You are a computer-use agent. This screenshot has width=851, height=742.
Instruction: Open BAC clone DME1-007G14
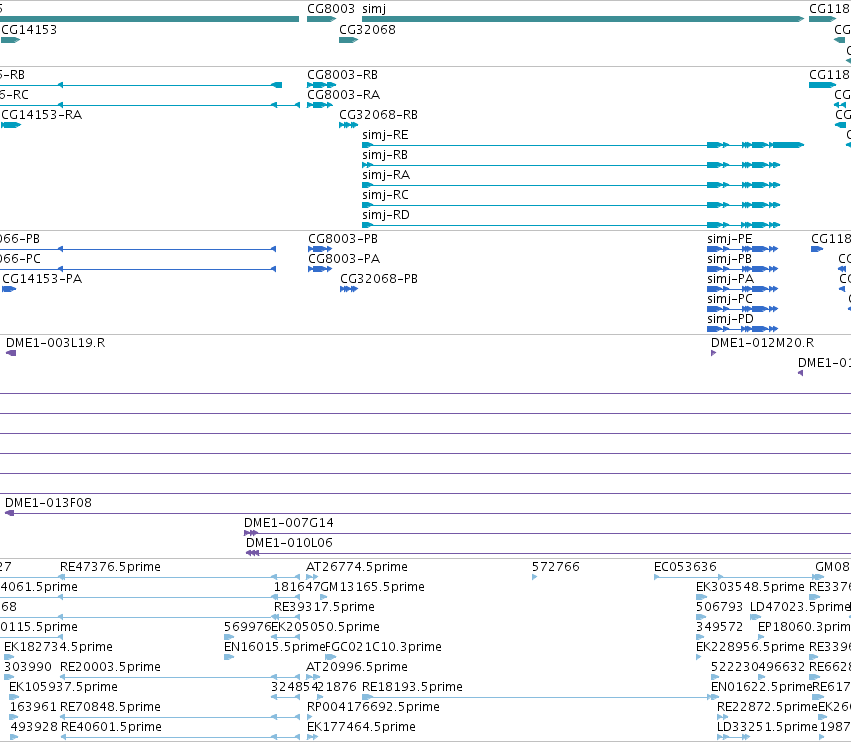289,523
